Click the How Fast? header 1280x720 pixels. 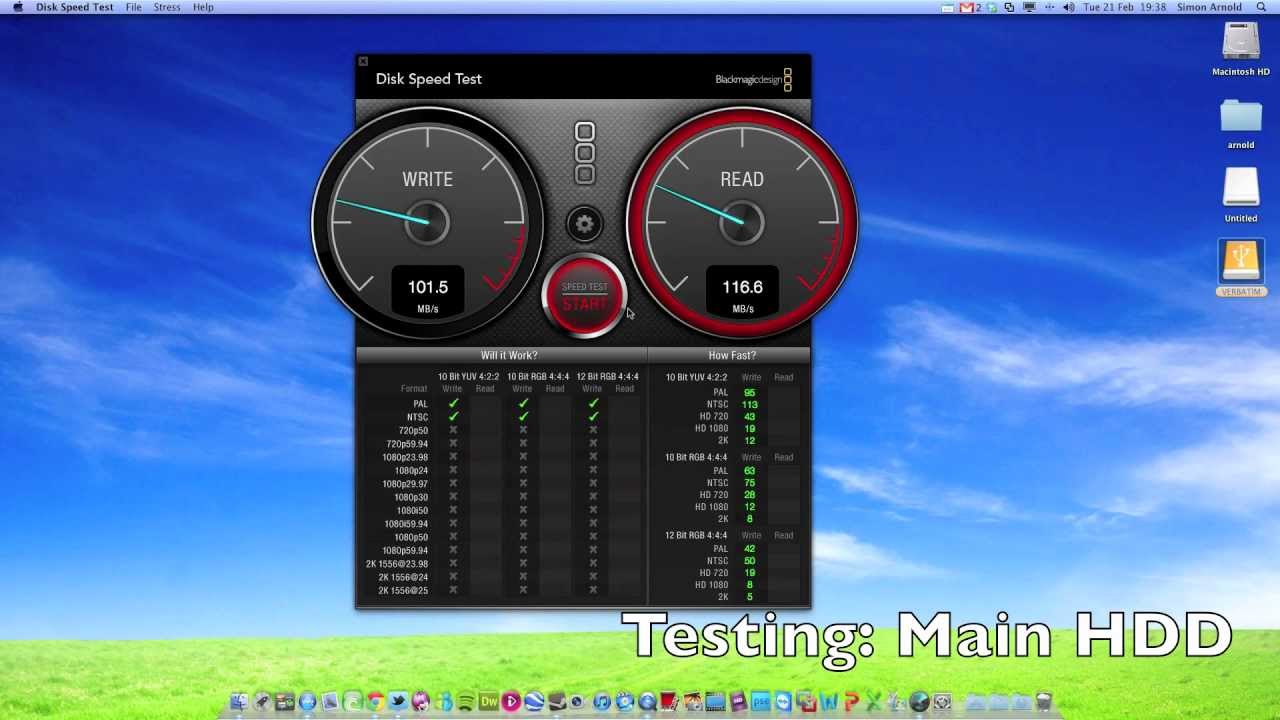(x=732, y=355)
